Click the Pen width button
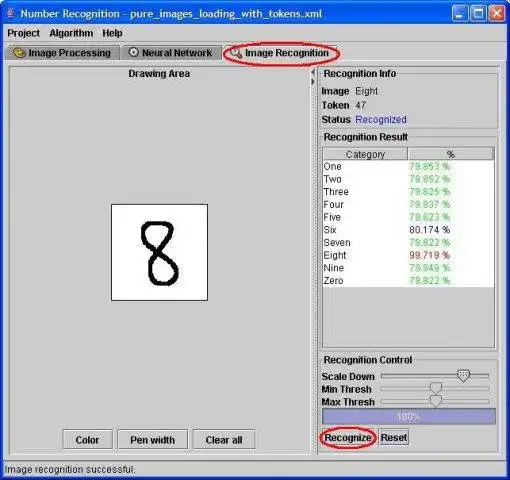 pyautogui.click(x=153, y=440)
